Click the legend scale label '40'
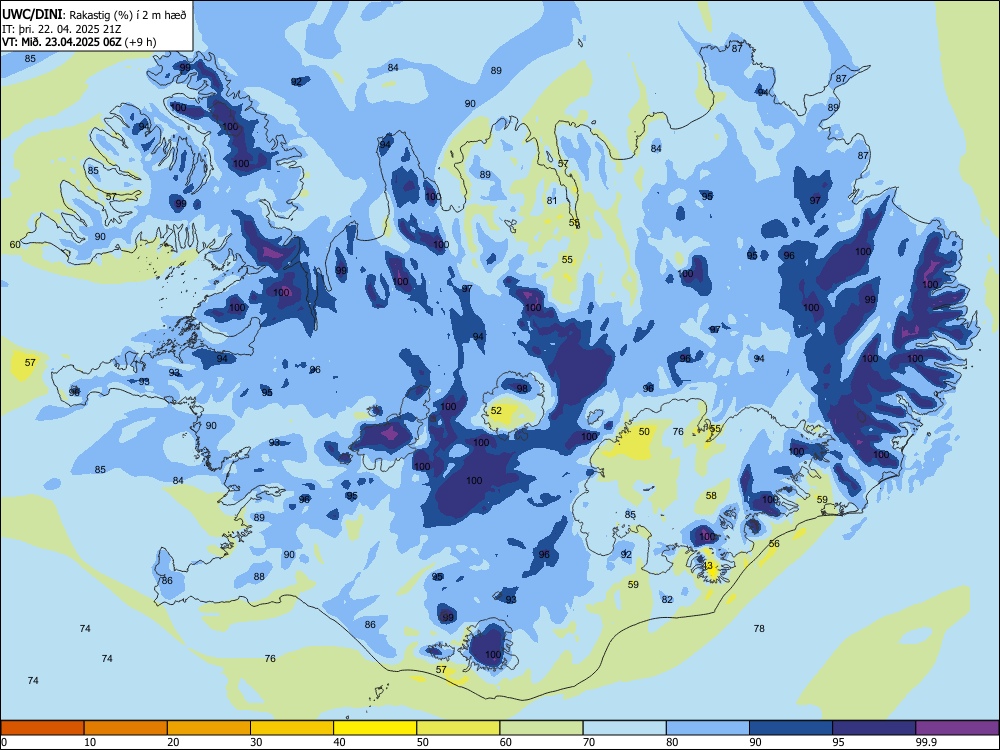 [x=339, y=742]
